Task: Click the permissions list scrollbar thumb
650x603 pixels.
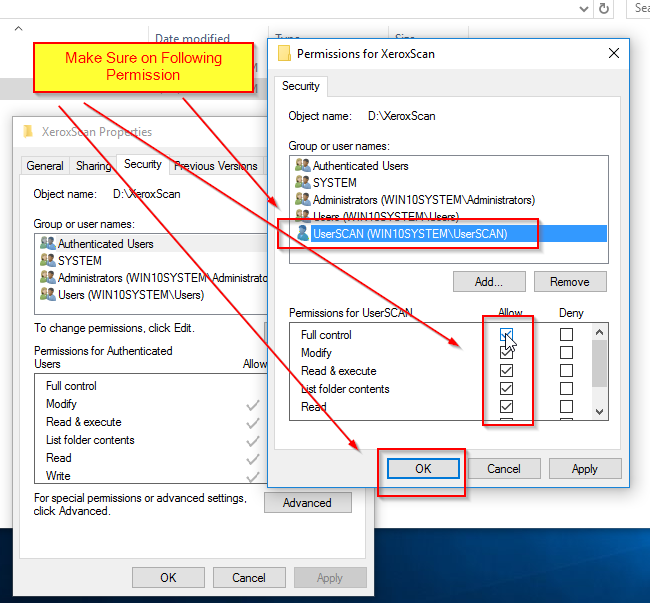Action: [599, 363]
